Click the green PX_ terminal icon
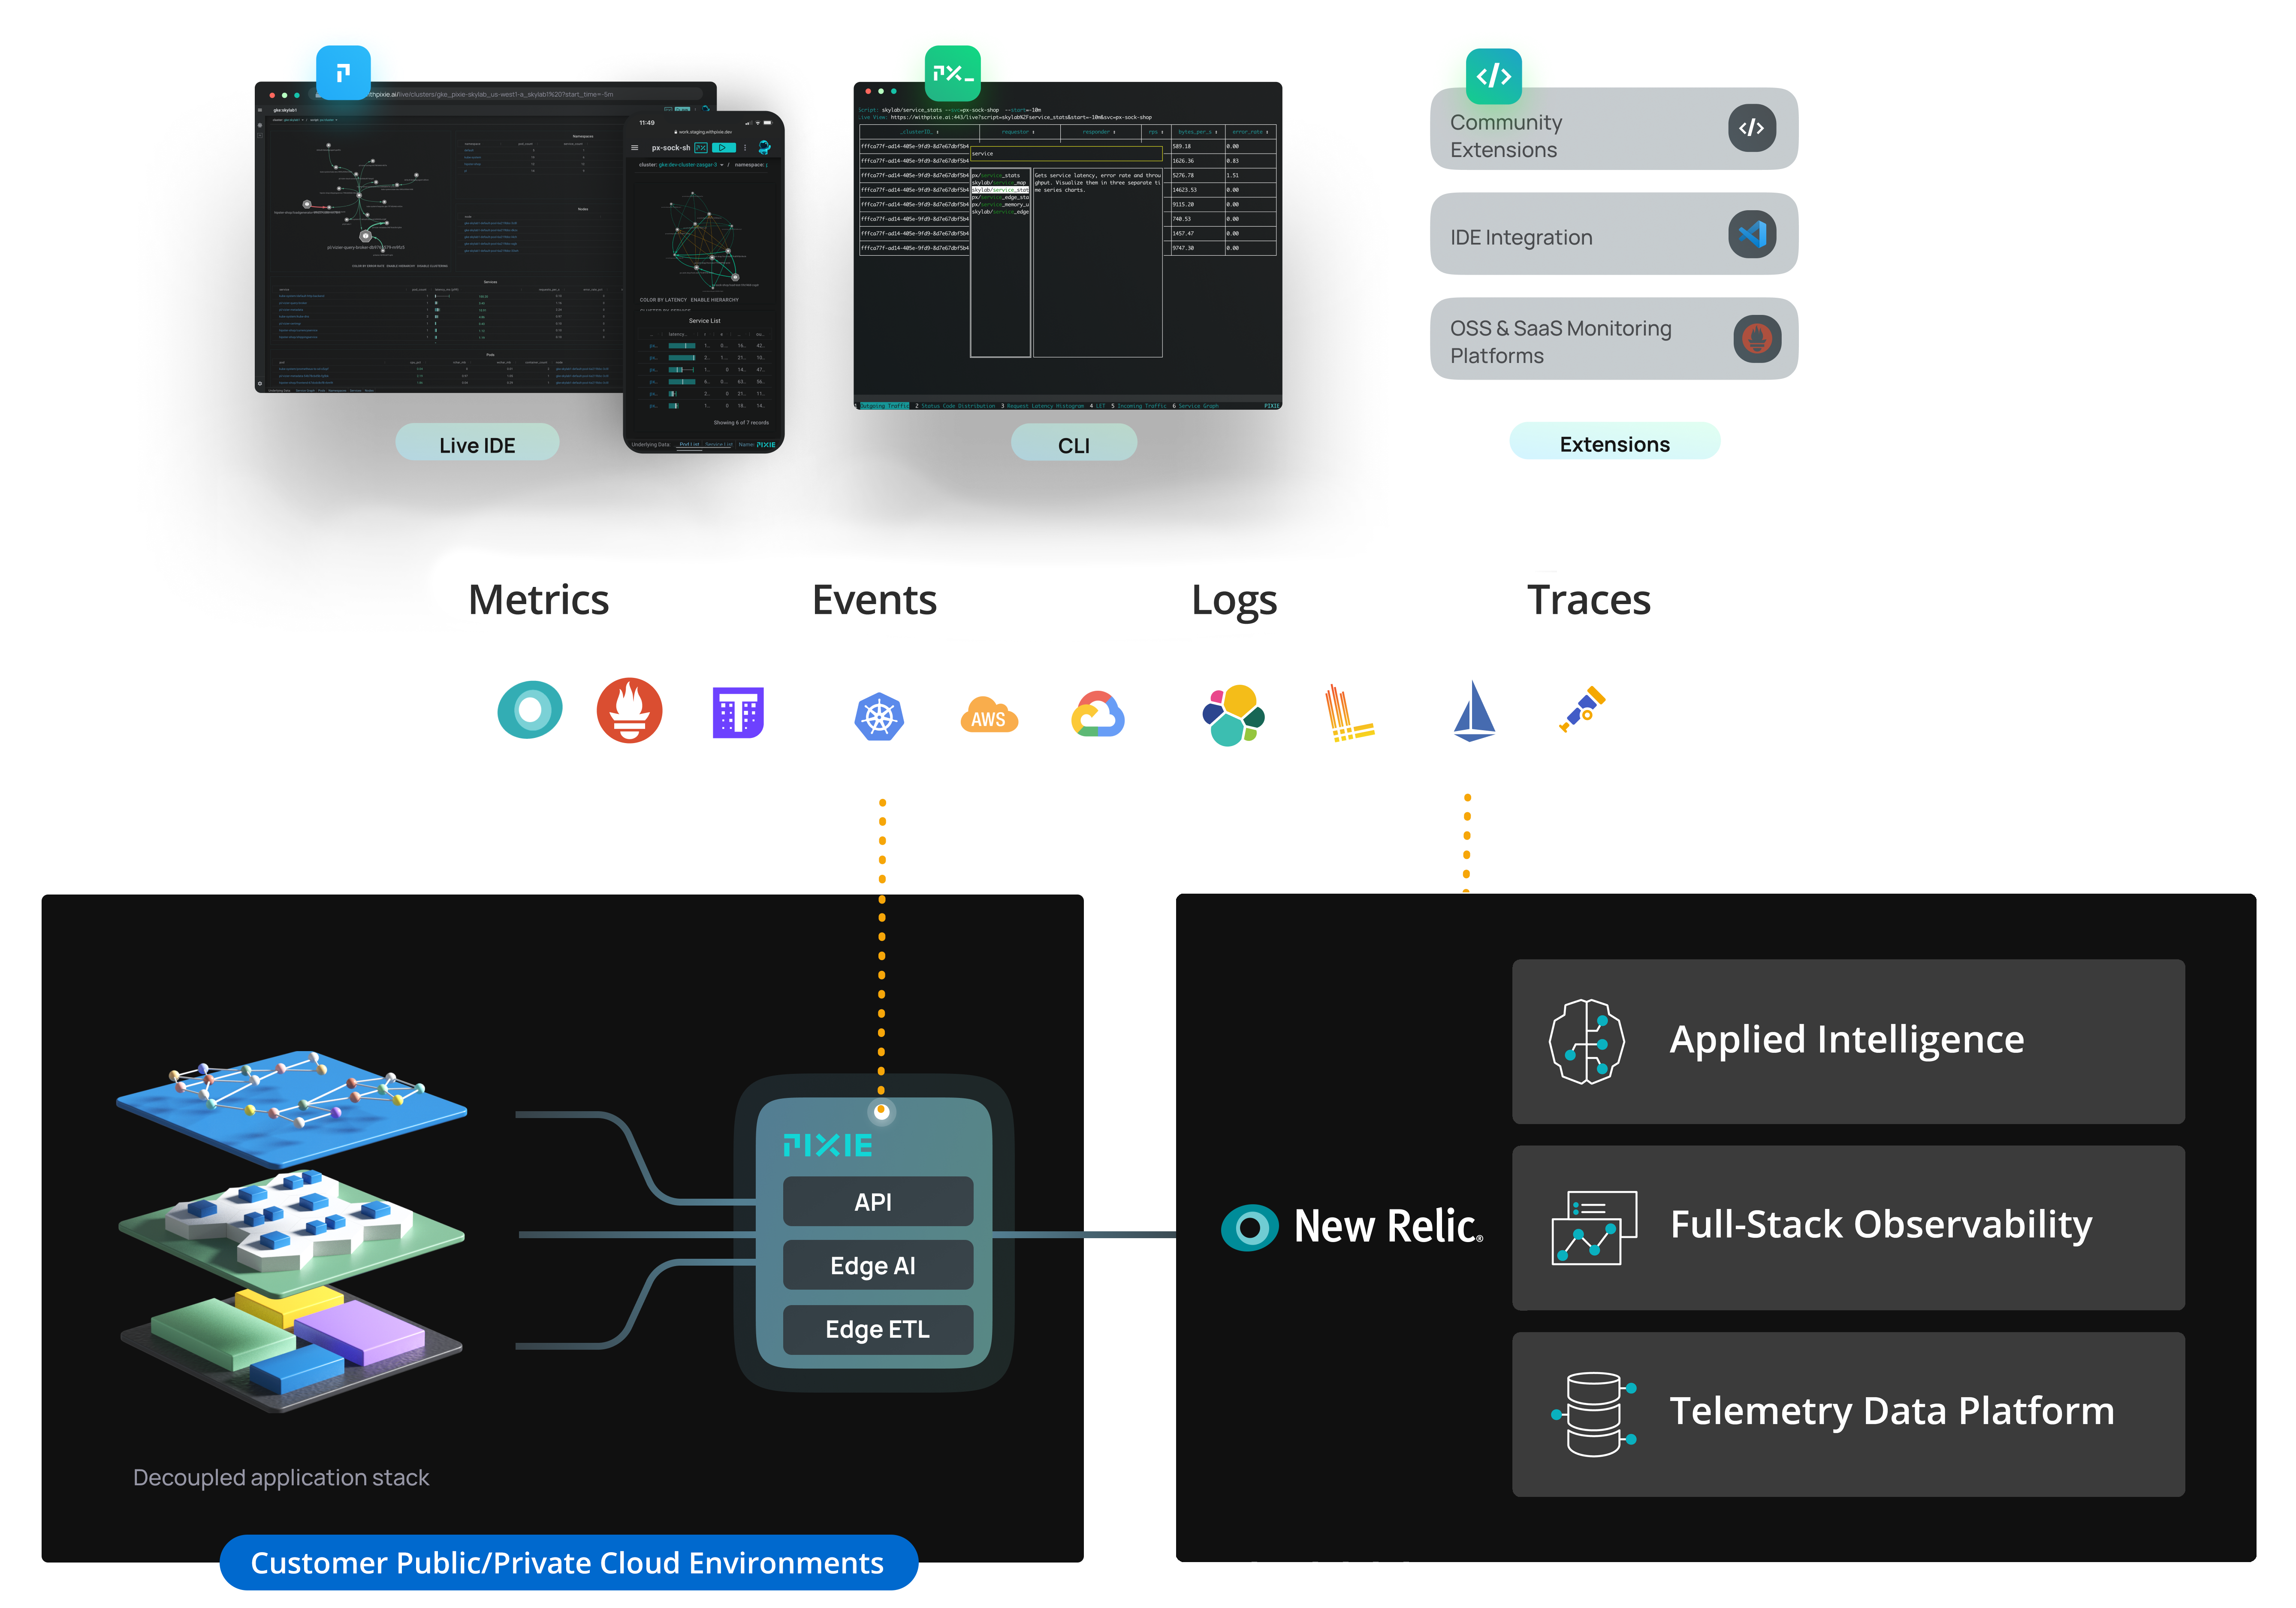 (952, 73)
